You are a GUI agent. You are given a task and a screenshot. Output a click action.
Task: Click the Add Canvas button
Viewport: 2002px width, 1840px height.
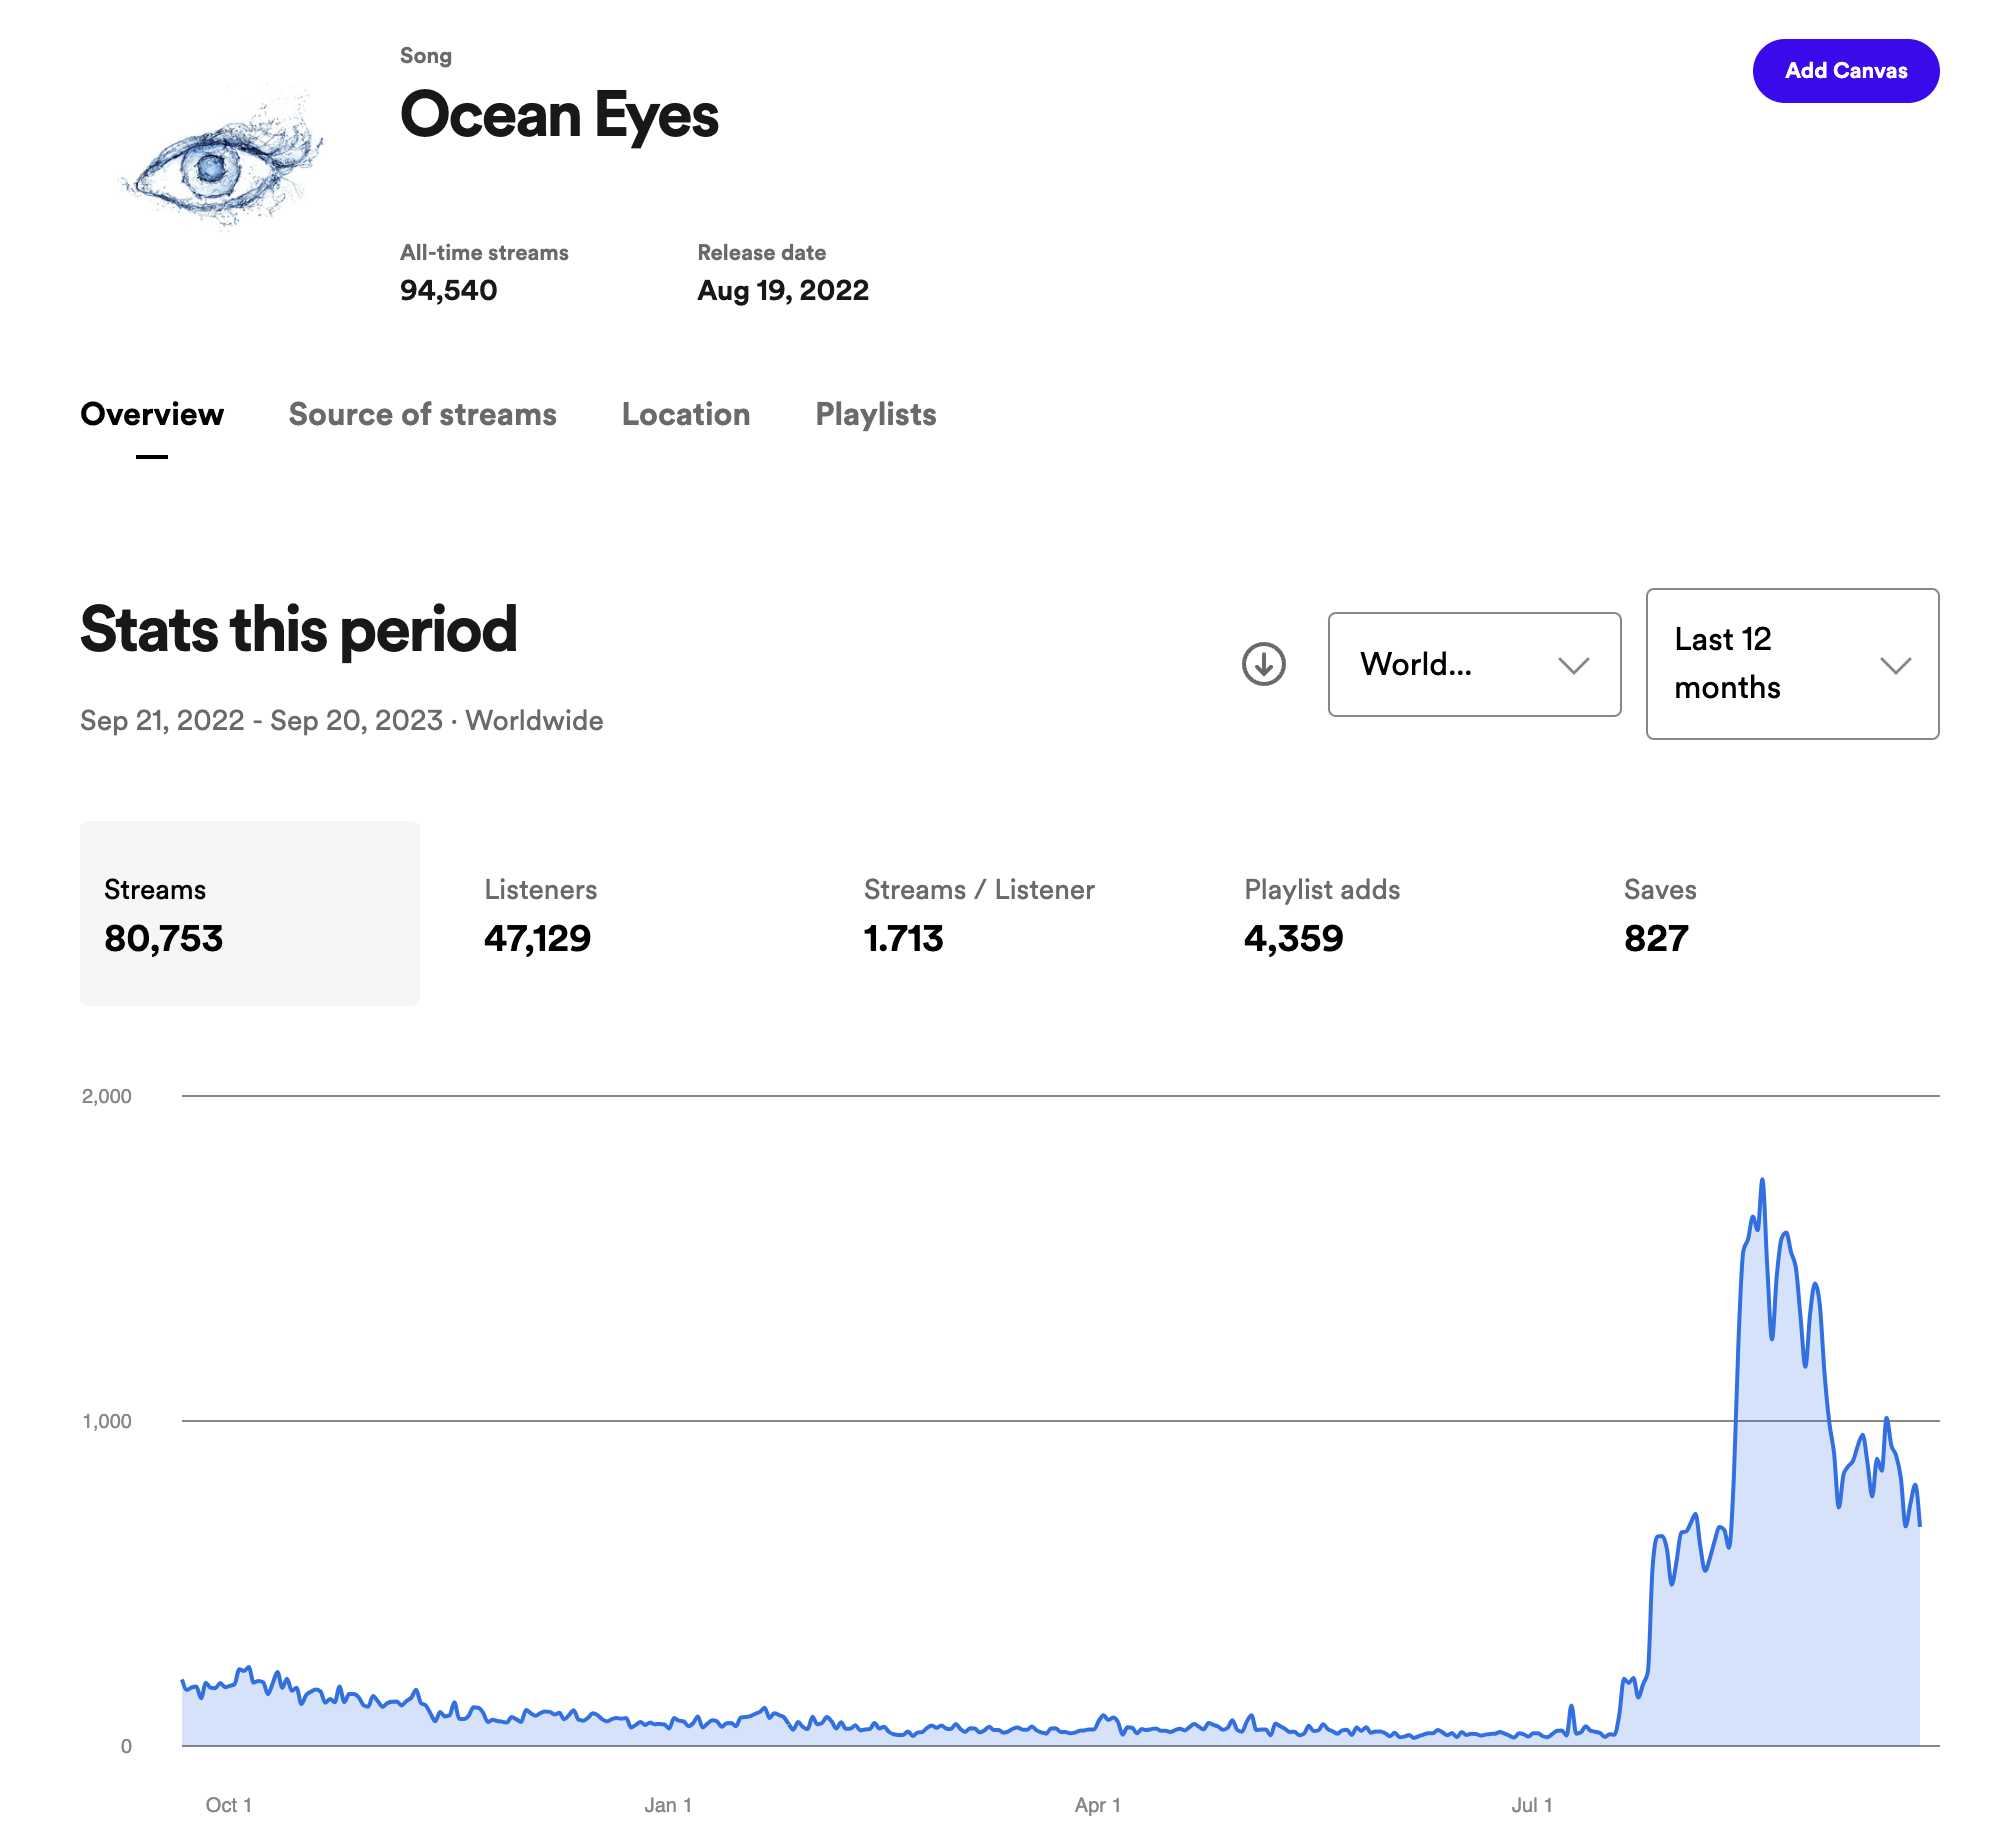tap(1845, 71)
